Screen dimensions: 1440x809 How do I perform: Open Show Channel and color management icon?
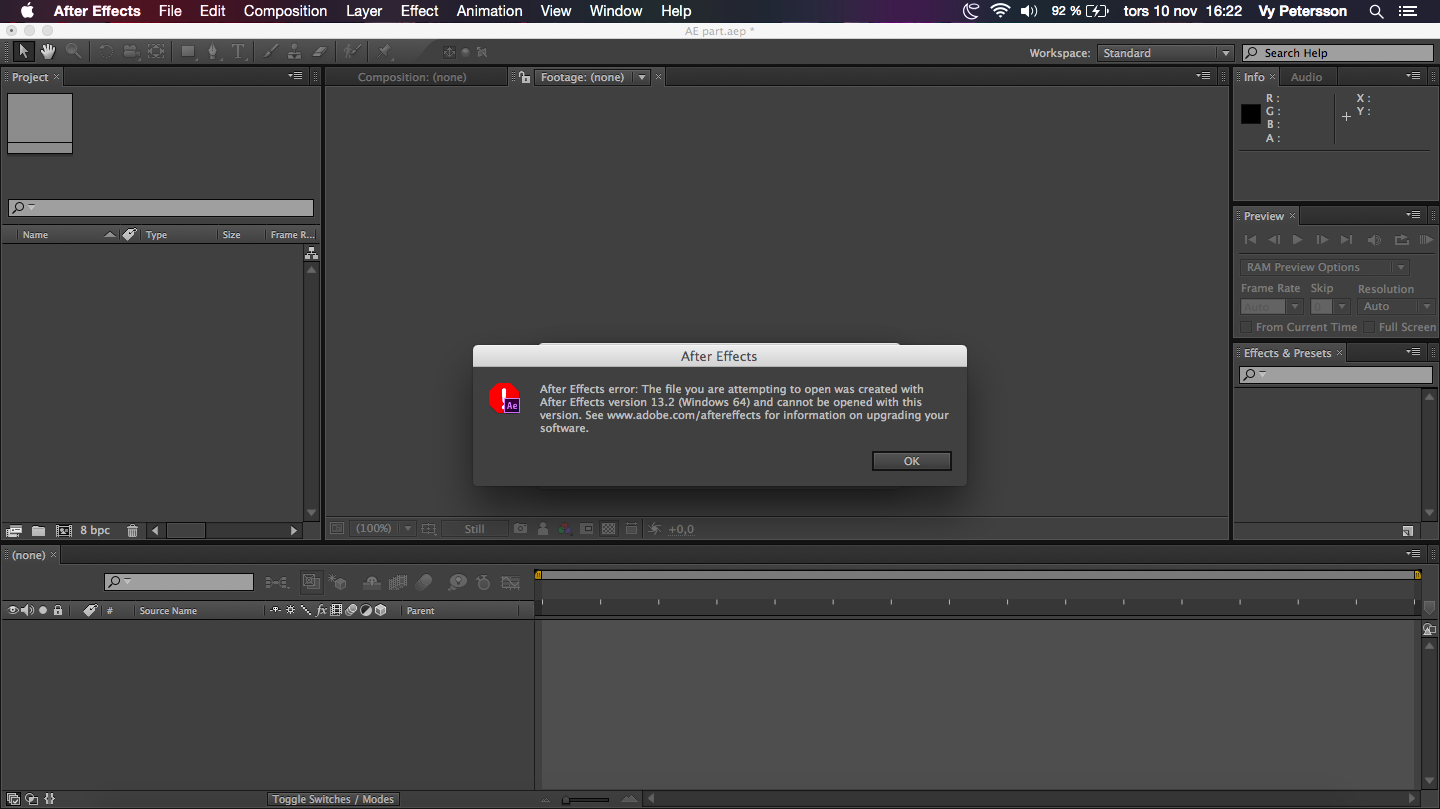click(x=565, y=529)
